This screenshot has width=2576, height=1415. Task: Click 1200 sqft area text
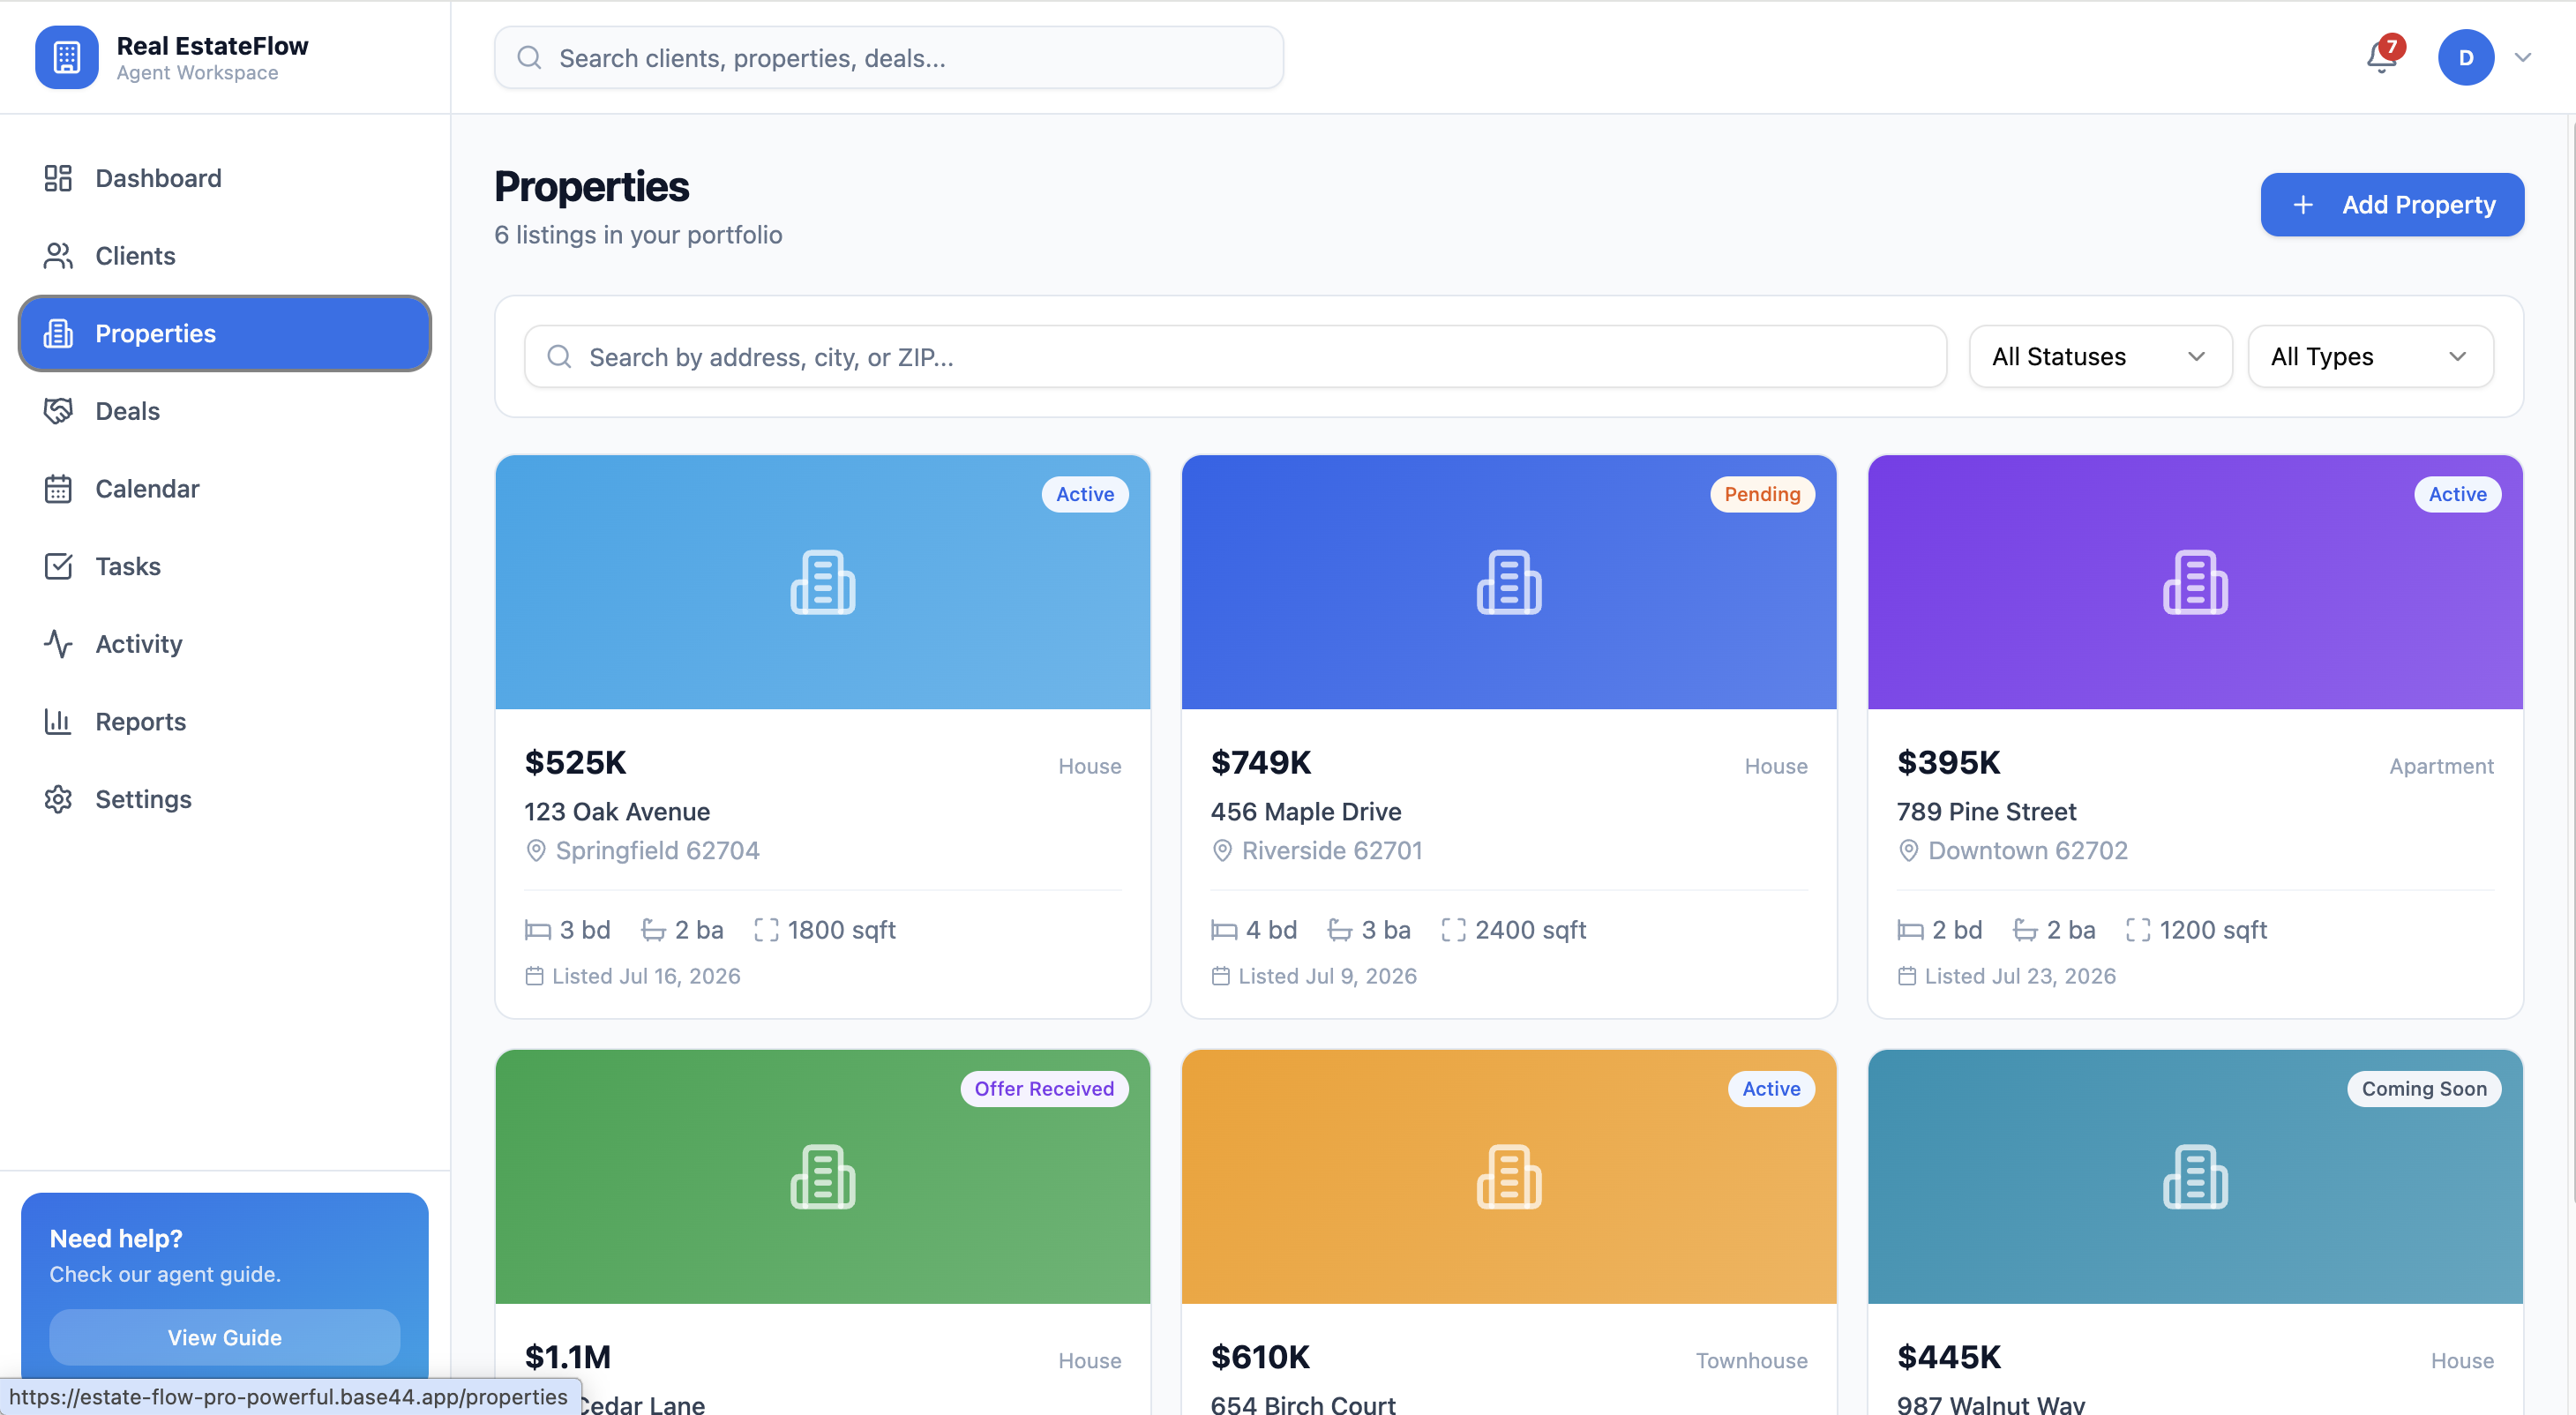tap(2213, 930)
